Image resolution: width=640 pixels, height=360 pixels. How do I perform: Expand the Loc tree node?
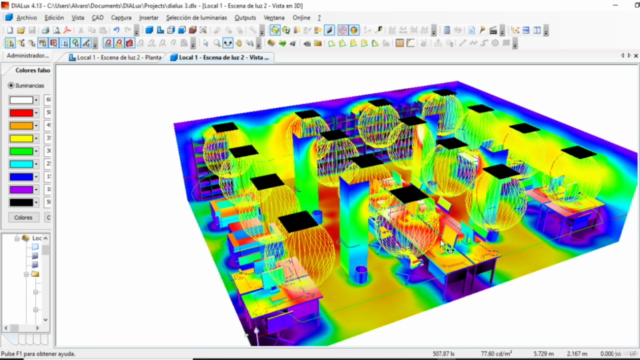pyautogui.click(x=17, y=238)
